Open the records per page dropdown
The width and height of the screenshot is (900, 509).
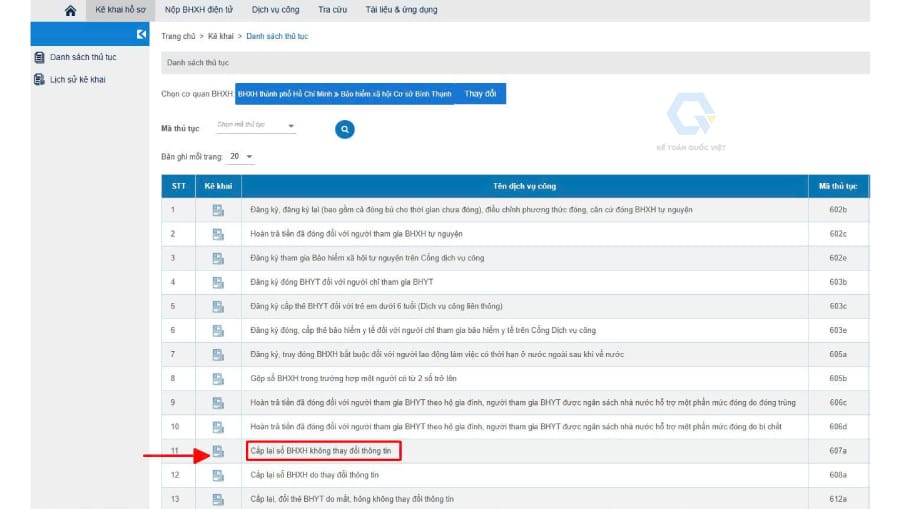click(241, 157)
